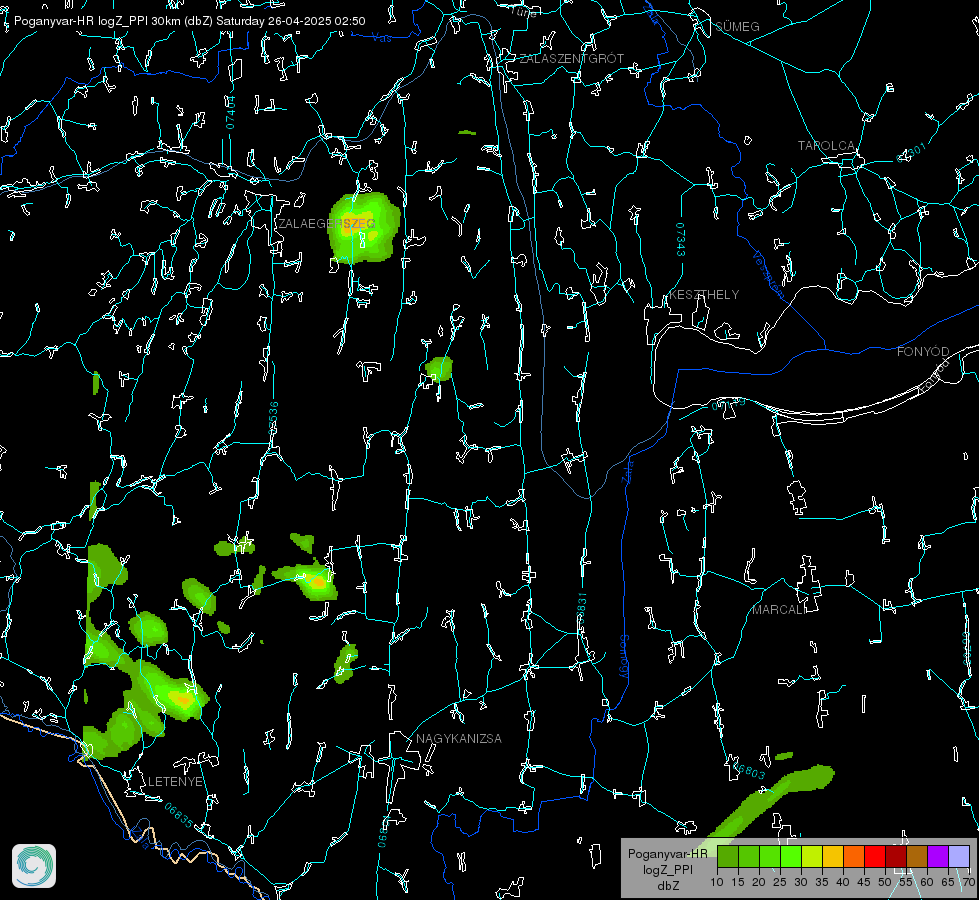979x900 pixels.
Task: Click the KESZTHELY city label
Action: (704, 295)
